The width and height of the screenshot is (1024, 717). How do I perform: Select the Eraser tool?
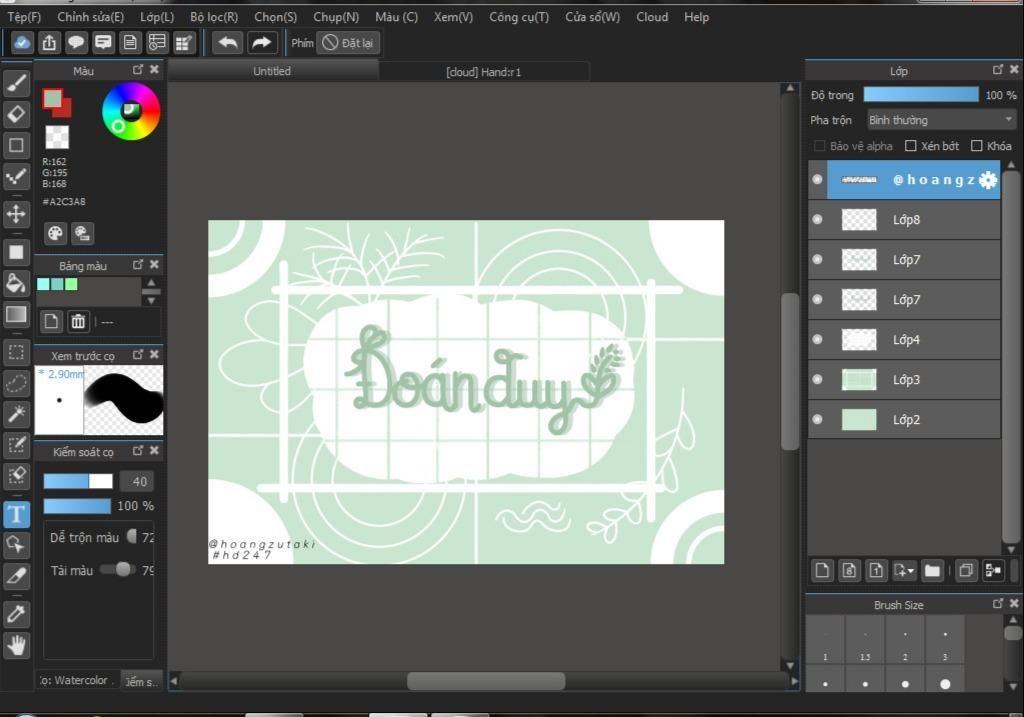(16, 114)
